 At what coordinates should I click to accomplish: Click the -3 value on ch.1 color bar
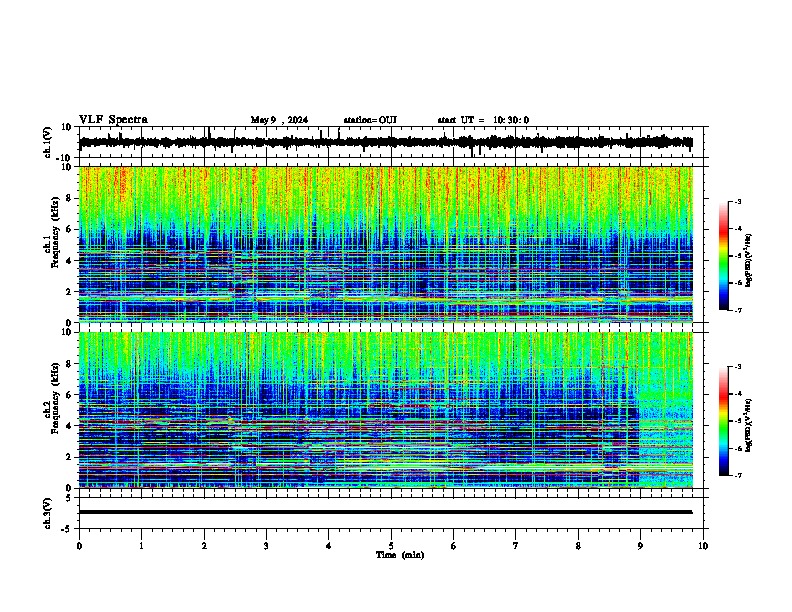[x=738, y=201]
